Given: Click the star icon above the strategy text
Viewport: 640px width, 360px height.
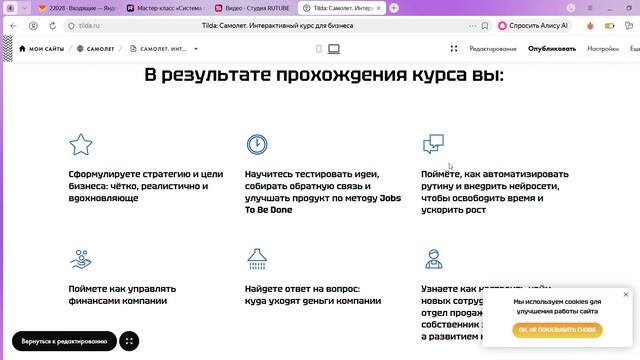Looking at the screenshot, I should [81, 144].
